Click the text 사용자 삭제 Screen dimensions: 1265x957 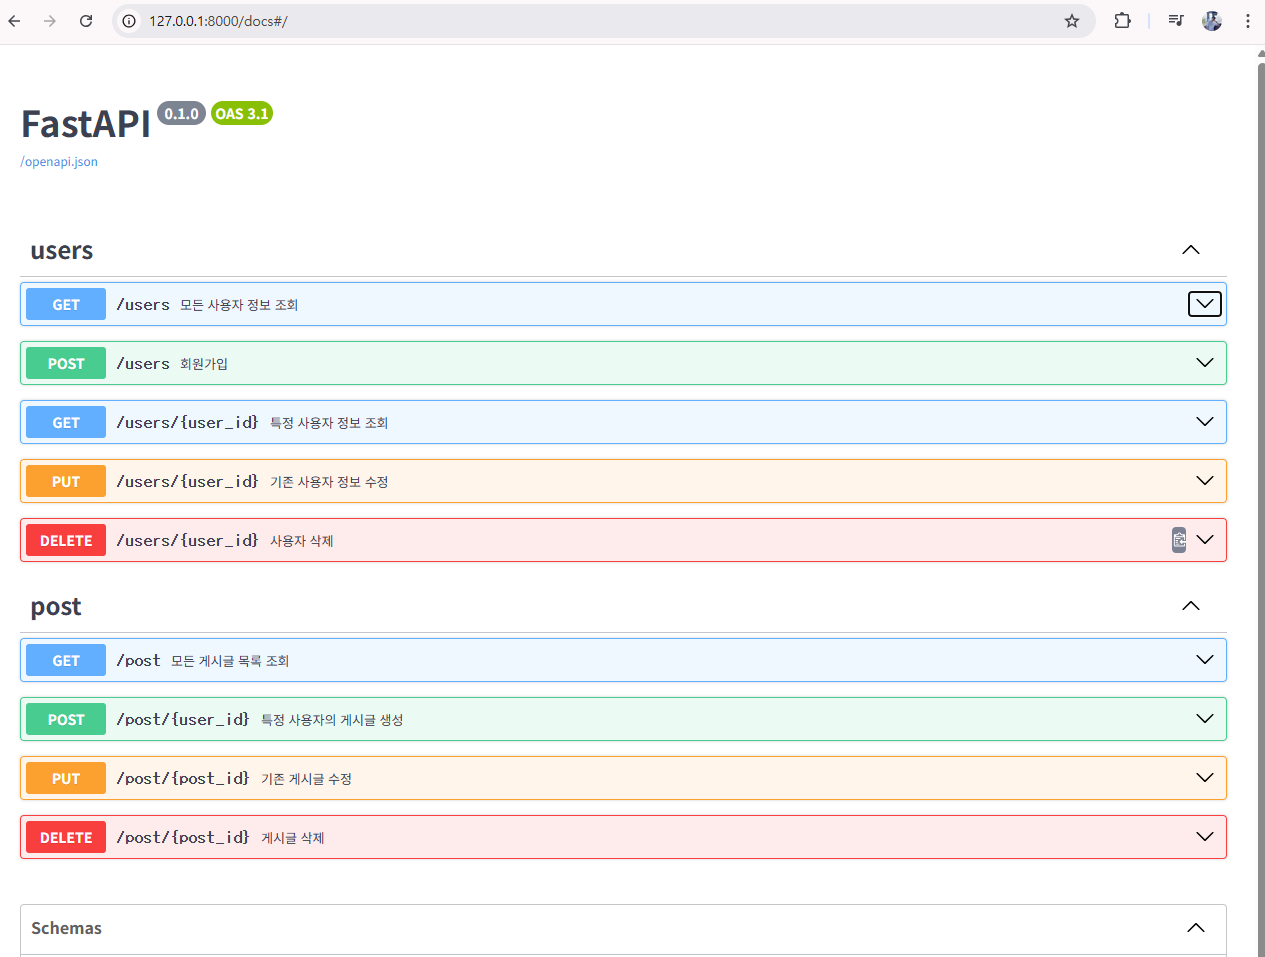tap(302, 541)
